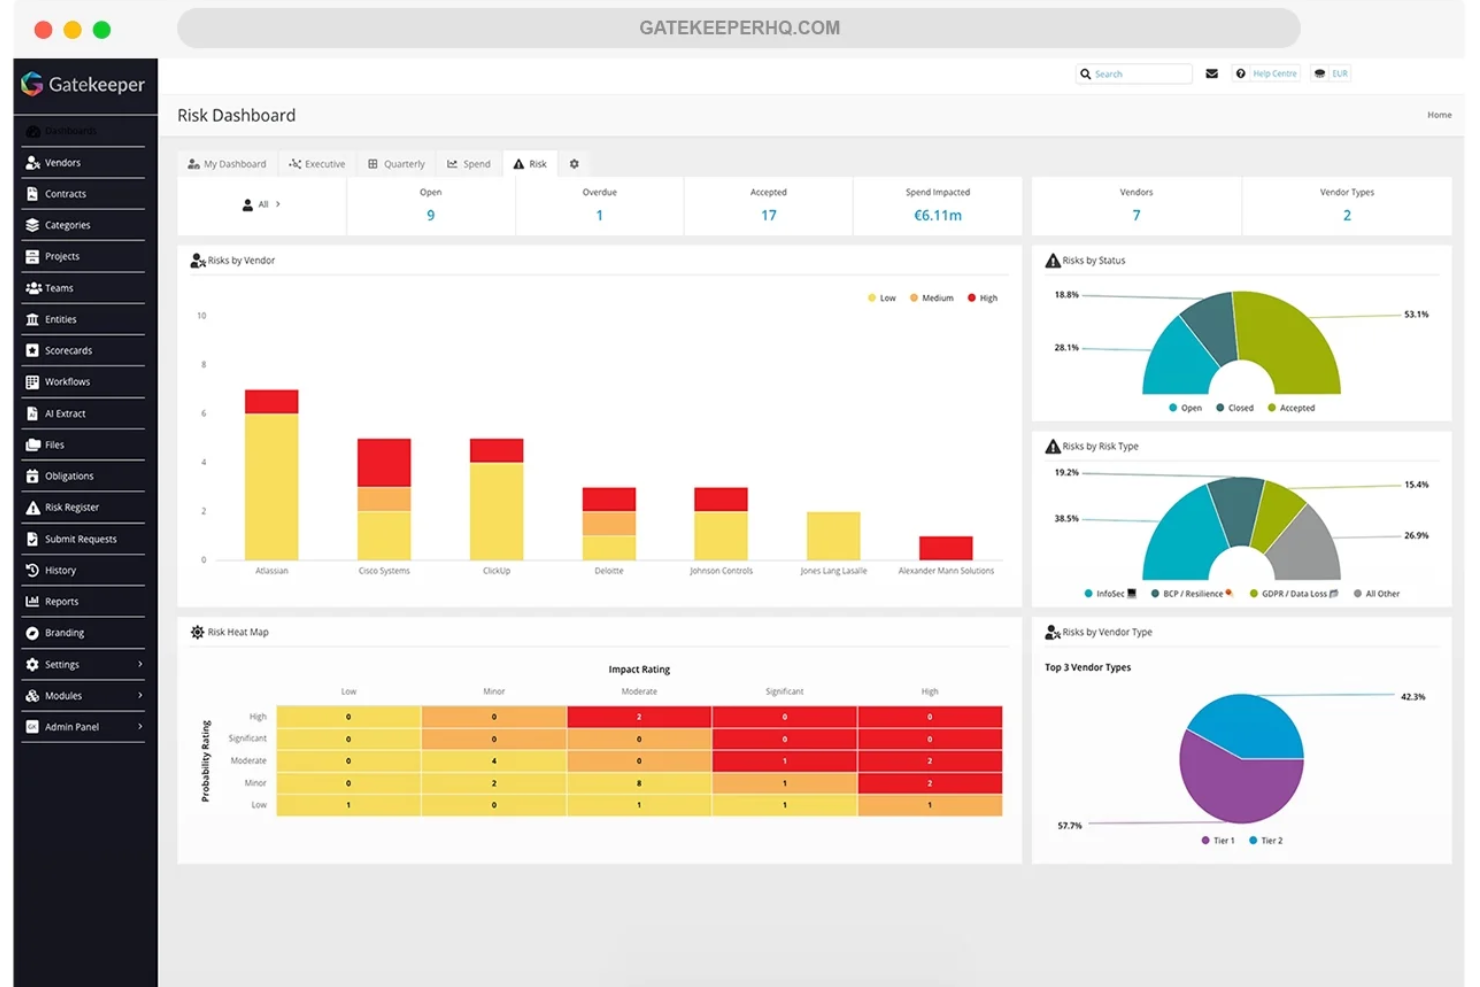Screen dimensions: 1480x987
Task: Open the Categories stack icon
Action: click(x=32, y=225)
